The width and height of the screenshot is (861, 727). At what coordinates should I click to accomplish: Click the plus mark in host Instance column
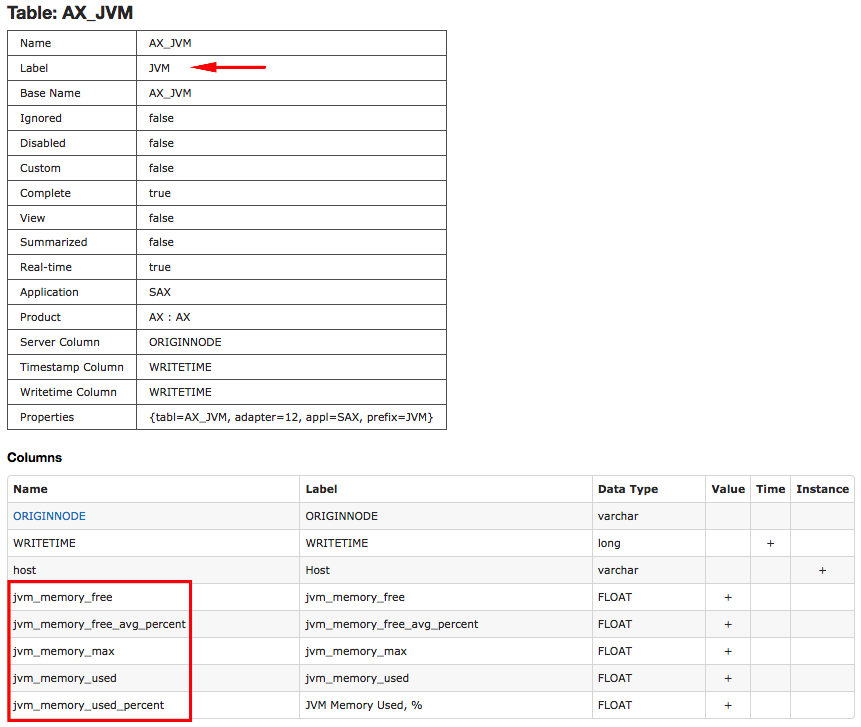[822, 570]
